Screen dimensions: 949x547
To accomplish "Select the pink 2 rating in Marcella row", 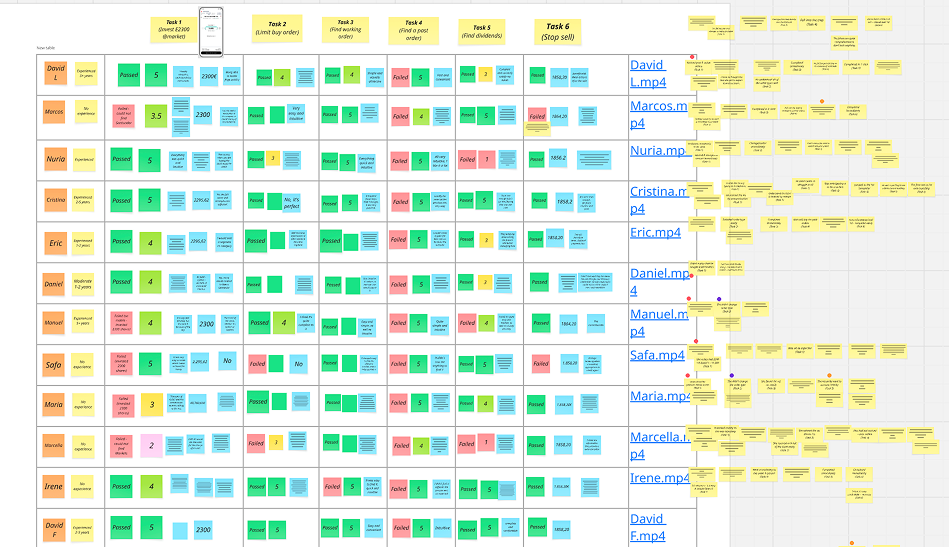I will [x=151, y=445].
